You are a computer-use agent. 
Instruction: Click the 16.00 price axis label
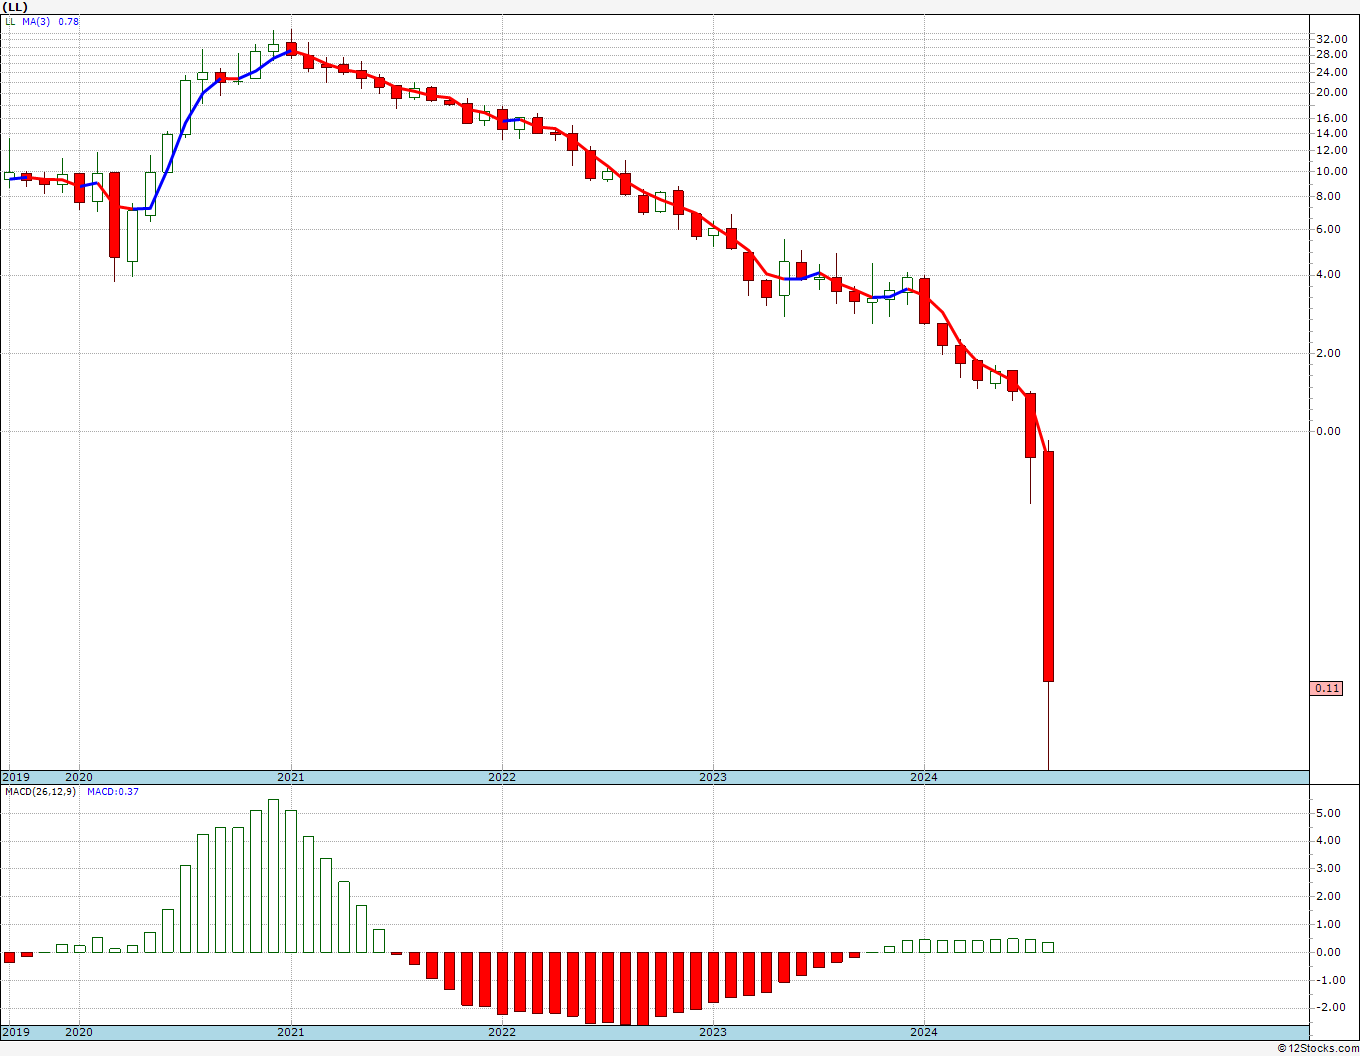coord(1330,118)
